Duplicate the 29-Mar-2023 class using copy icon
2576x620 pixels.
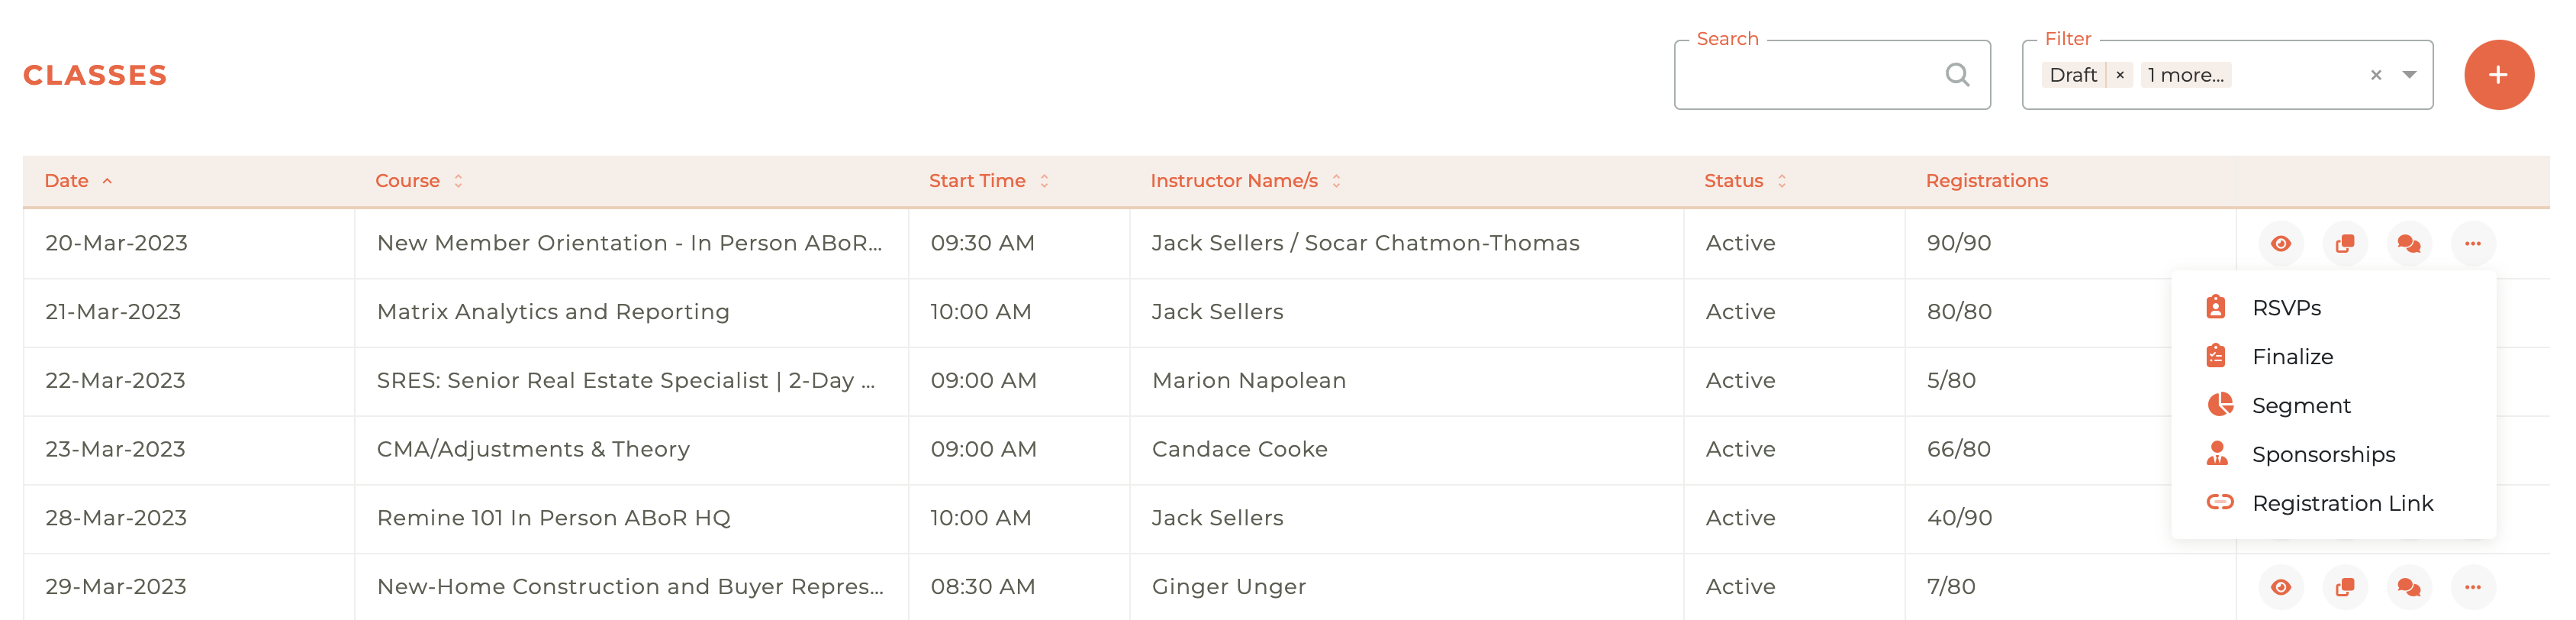(2344, 587)
